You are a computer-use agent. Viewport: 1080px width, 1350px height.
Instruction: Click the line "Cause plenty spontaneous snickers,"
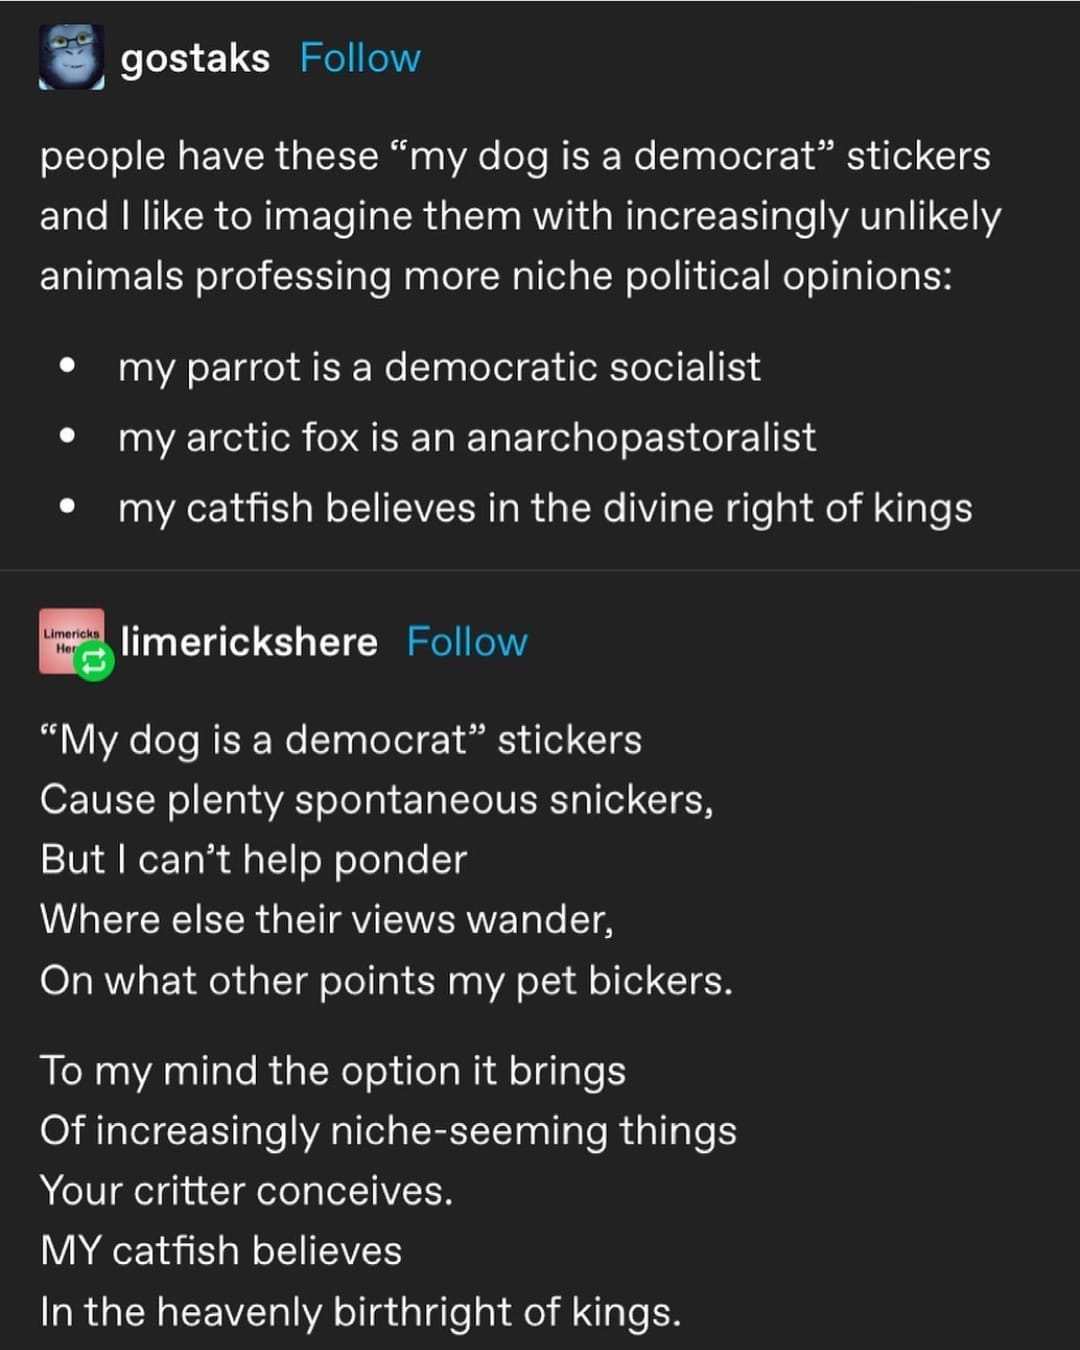[x=377, y=800]
